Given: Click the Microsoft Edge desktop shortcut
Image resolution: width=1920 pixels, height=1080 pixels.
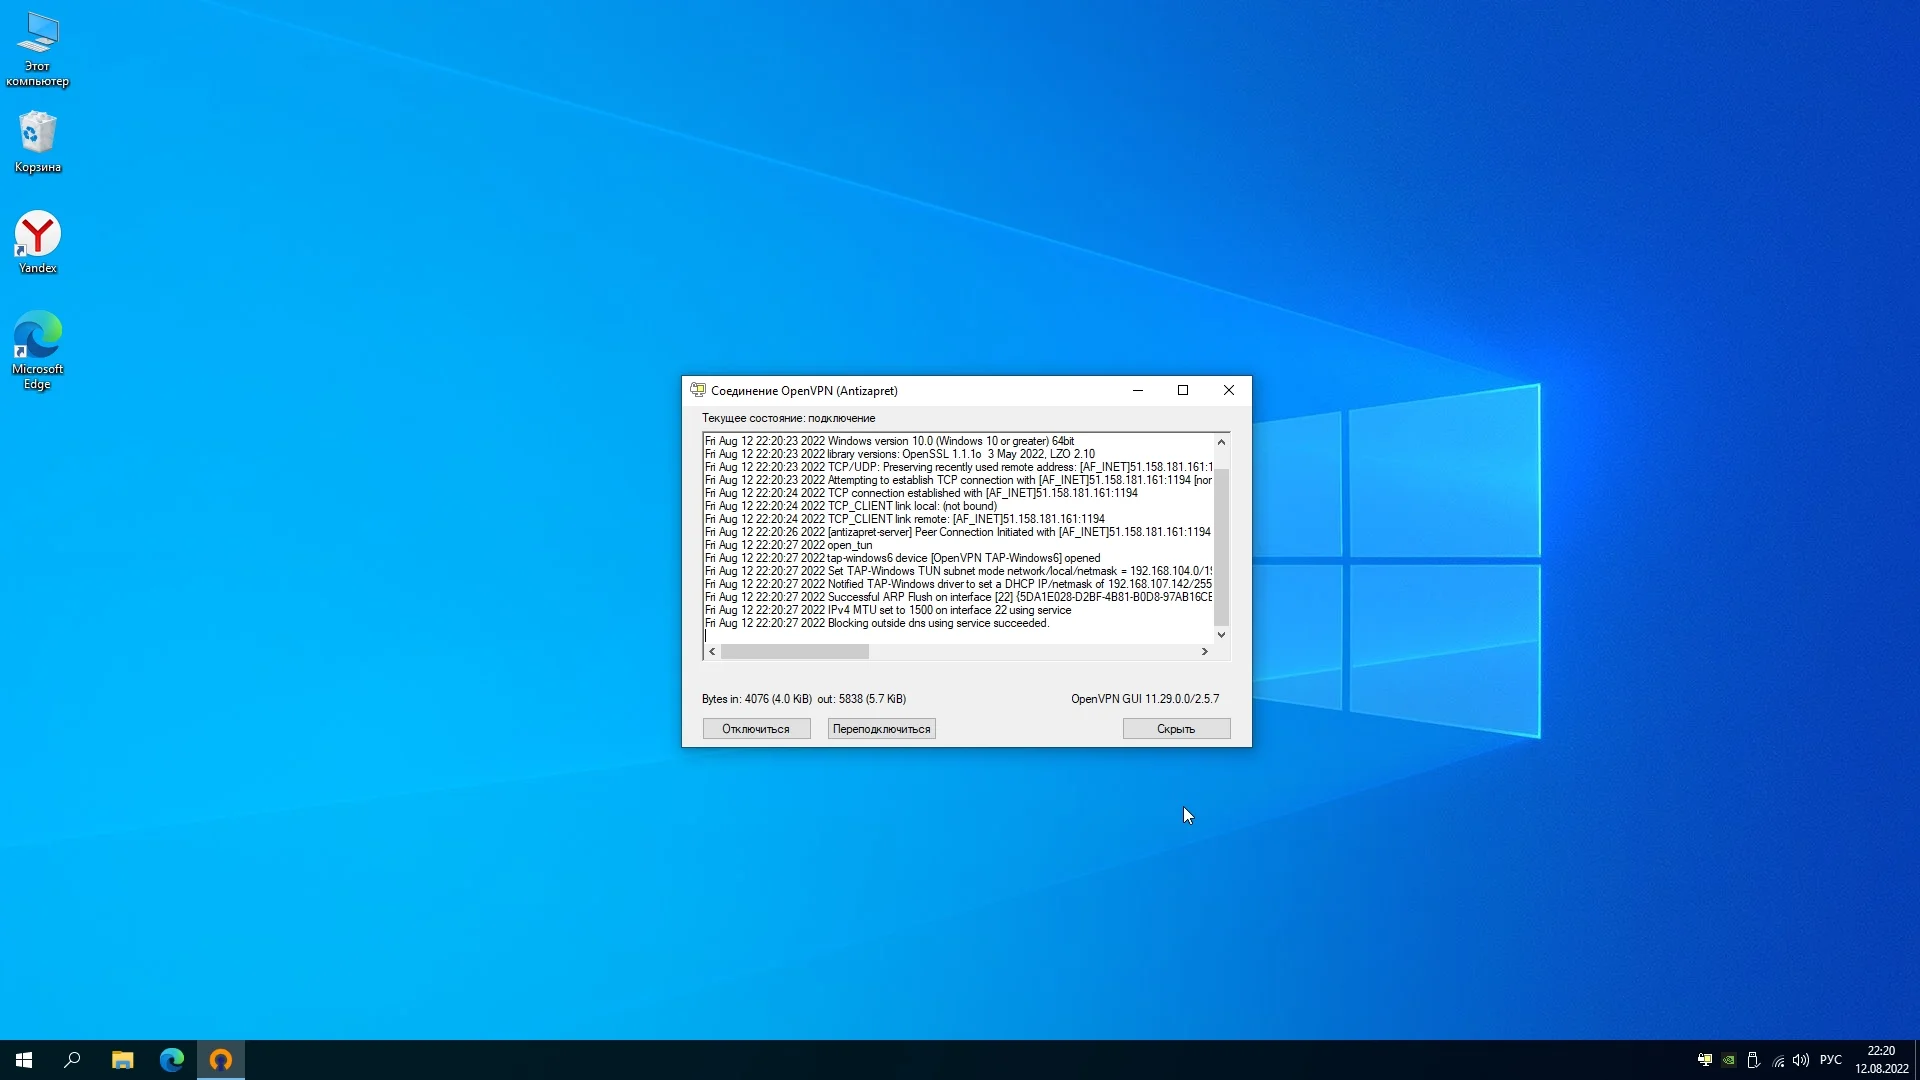Looking at the screenshot, I should coord(38,348).
